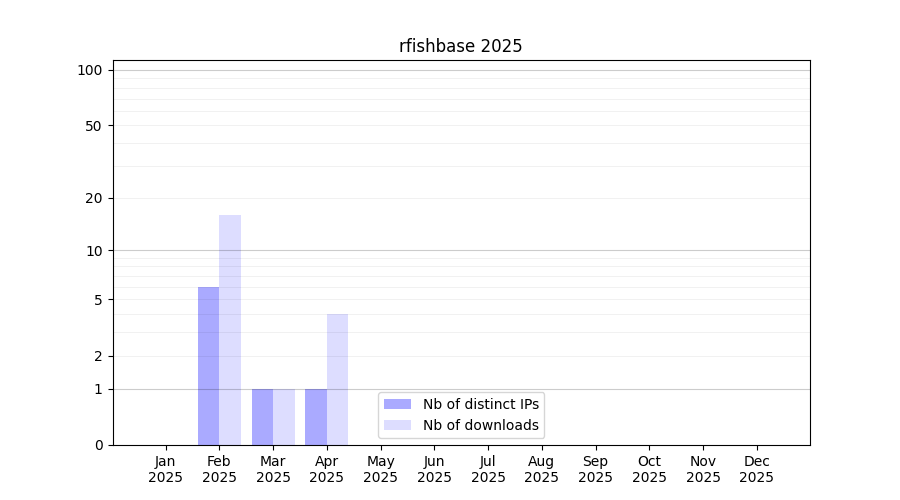Click the April downloads bar
The image size is (900, 500).
[337, 380]
